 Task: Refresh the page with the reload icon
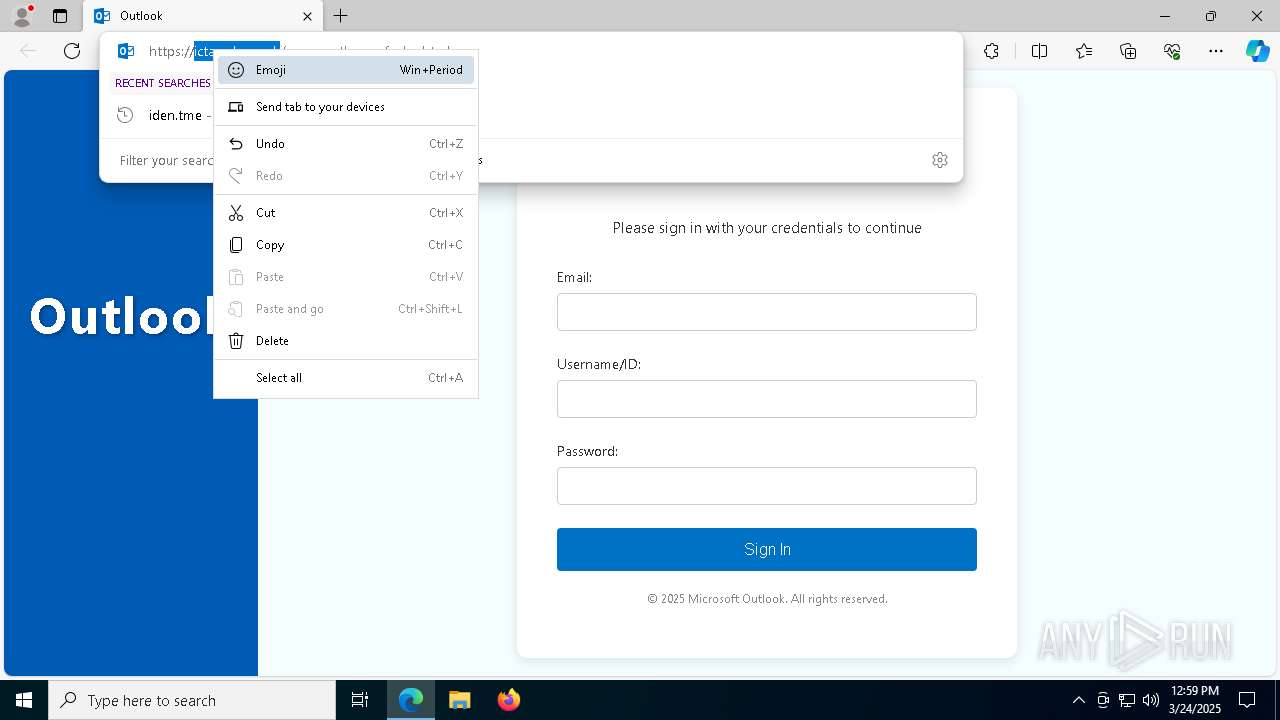click(72, 51)
